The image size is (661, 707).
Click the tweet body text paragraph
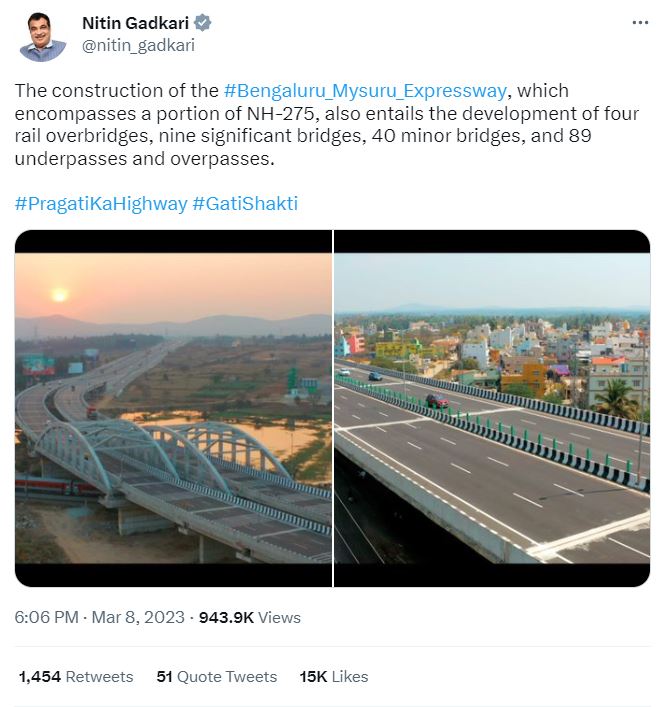(326, 125)
